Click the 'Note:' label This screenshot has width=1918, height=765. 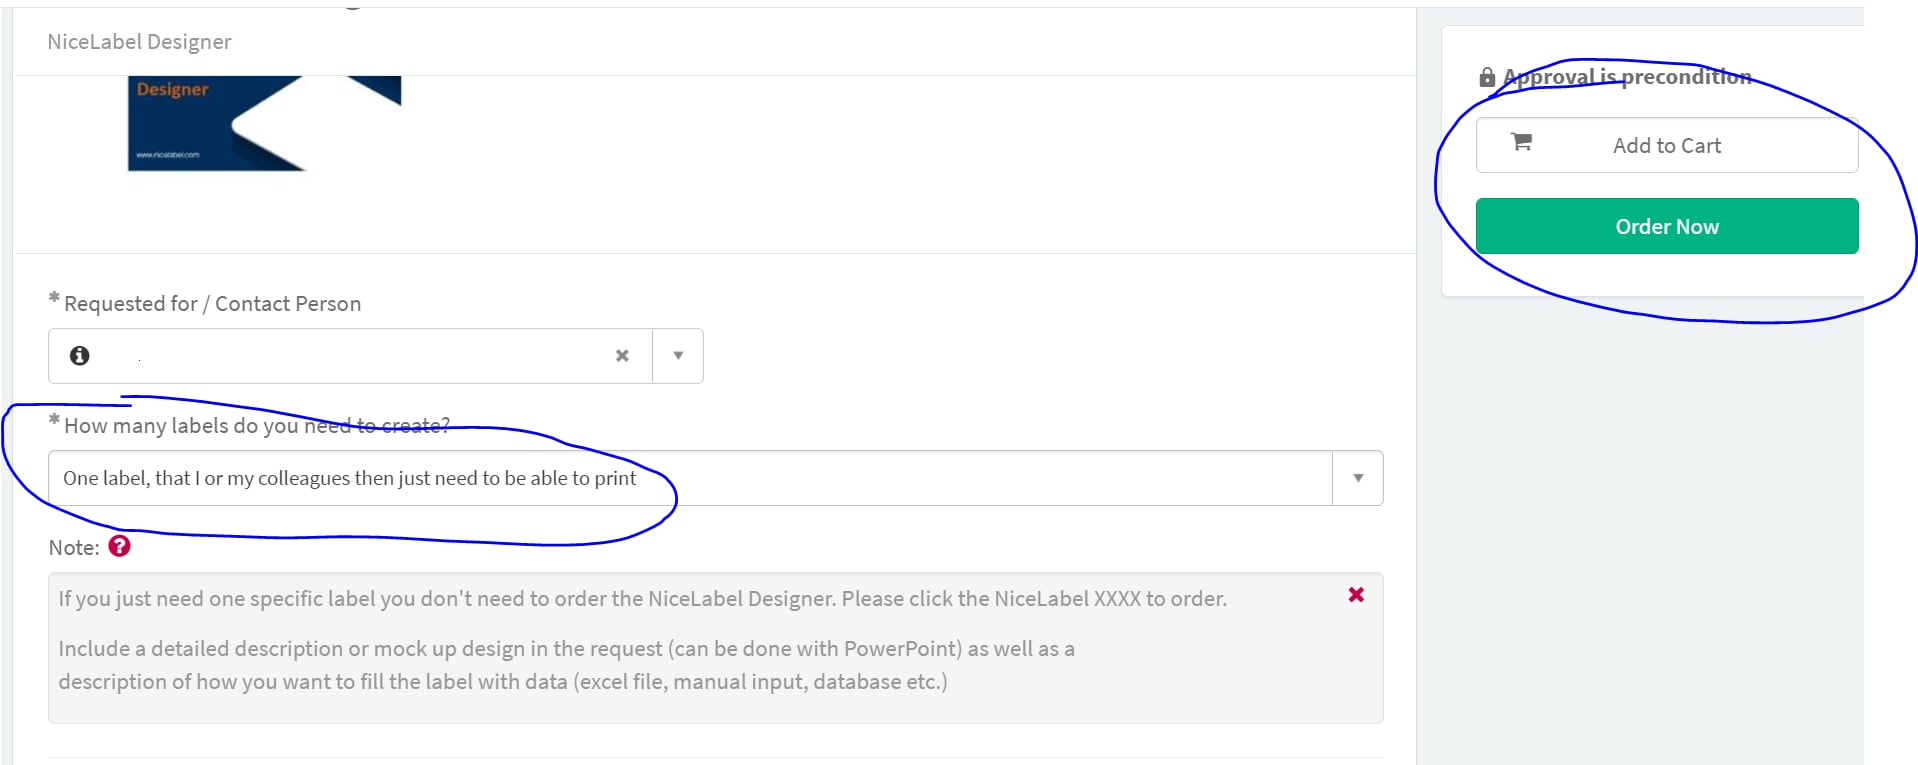point(74,548)
